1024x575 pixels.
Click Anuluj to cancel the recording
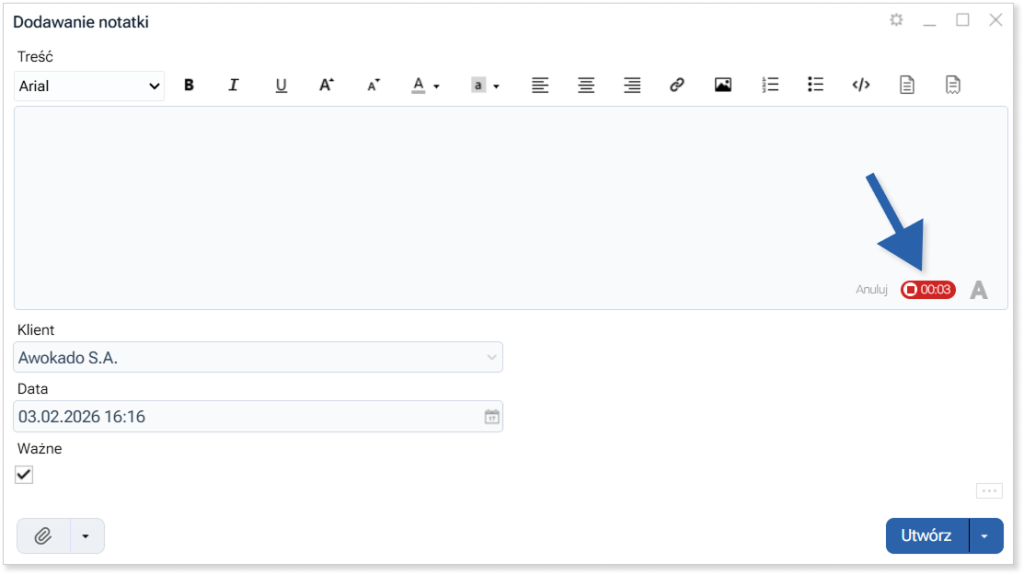point(871,290)
